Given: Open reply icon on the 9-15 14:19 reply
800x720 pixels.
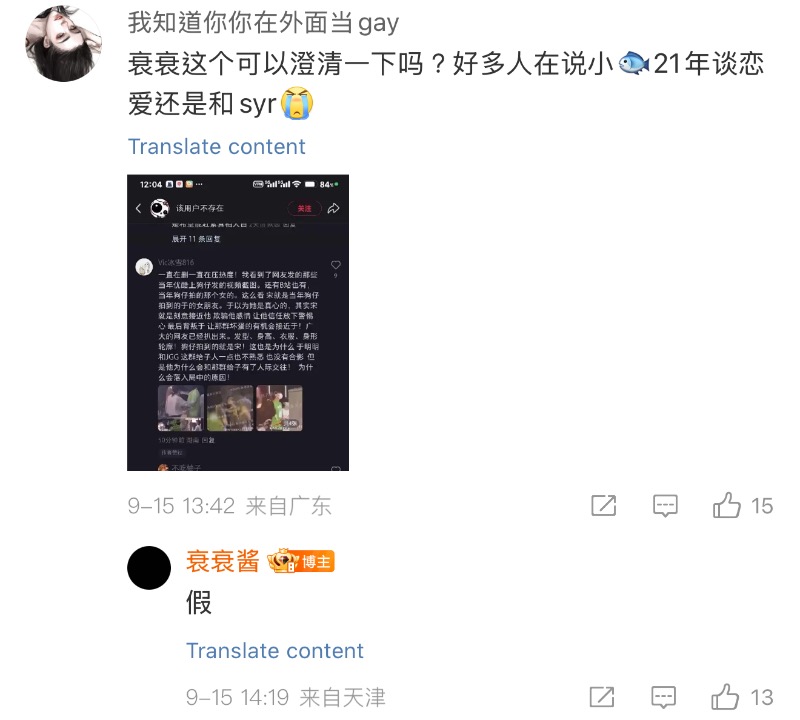Looking at the screenshot, I should [664, 698].
